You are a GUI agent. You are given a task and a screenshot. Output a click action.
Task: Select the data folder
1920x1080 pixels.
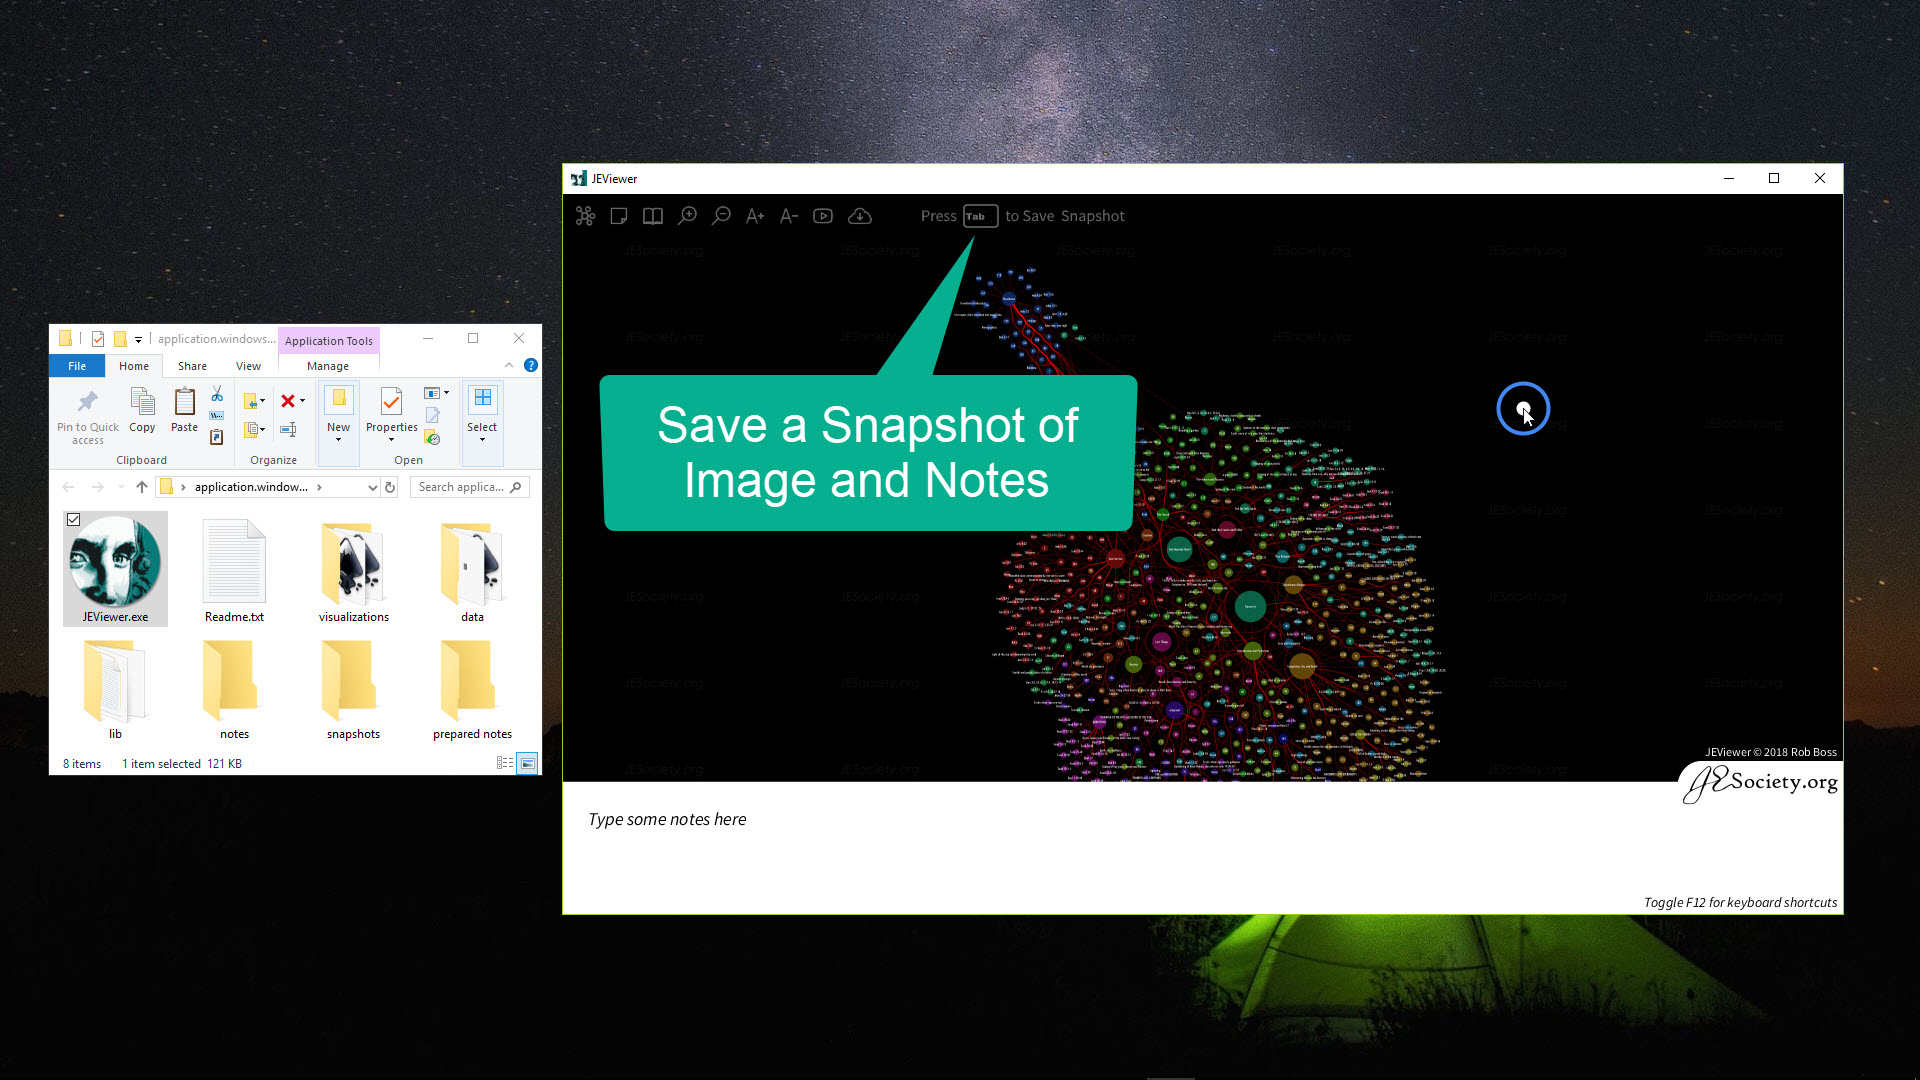tap(472, 569)
